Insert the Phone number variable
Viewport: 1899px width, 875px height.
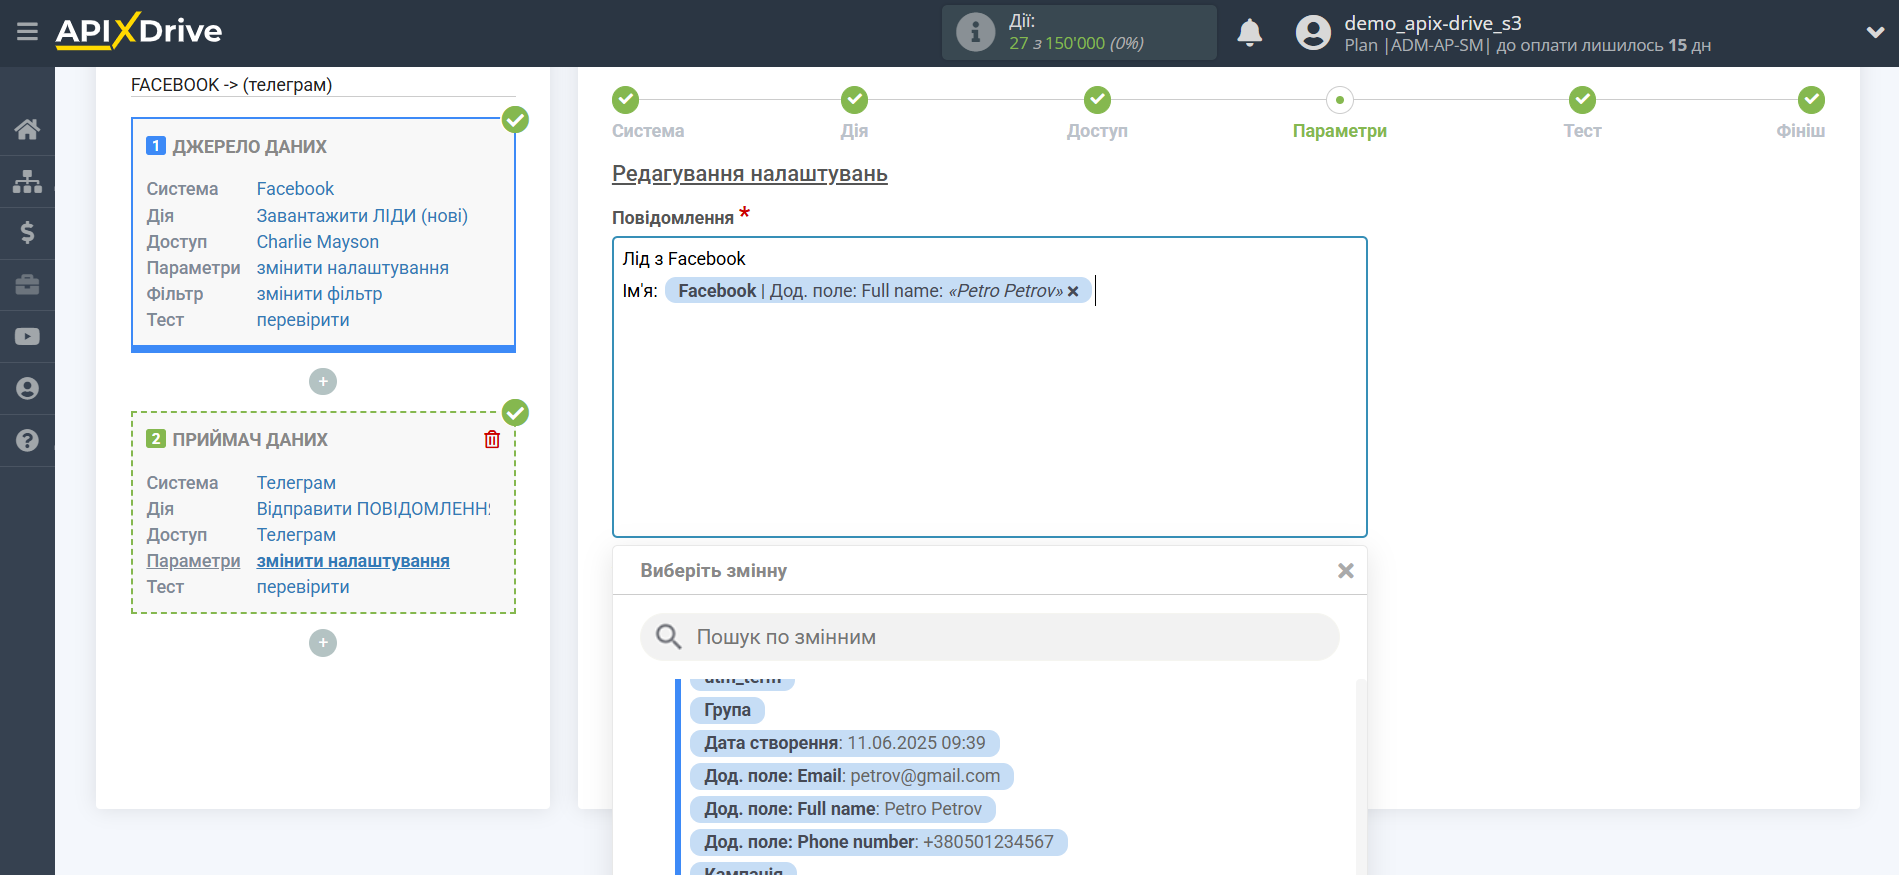[x=879, y=842]
